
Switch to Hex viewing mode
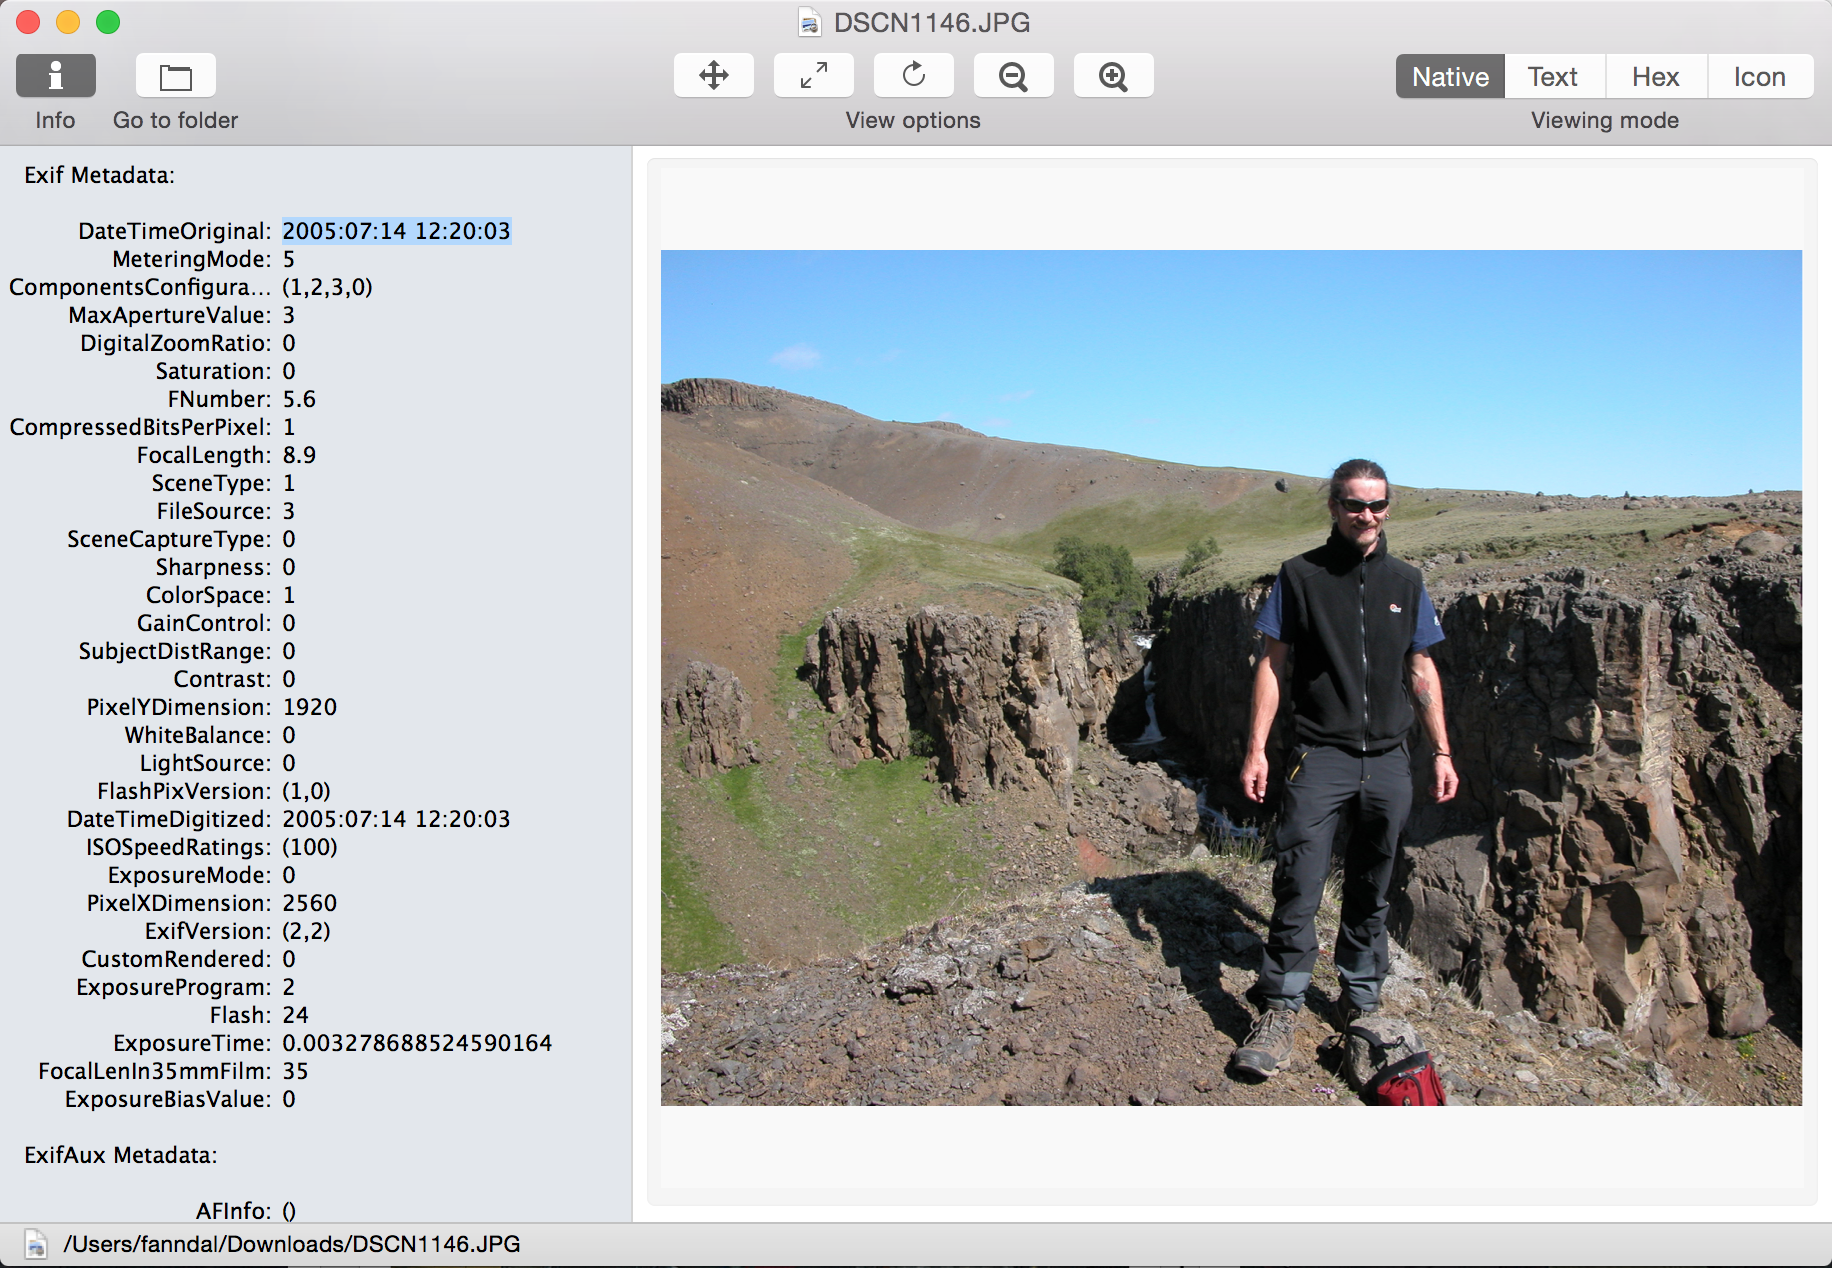click(1655, 77)
